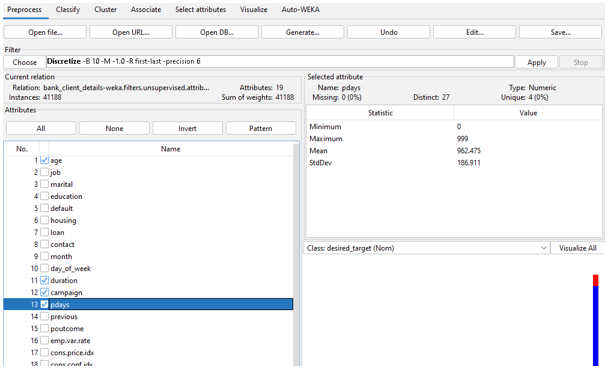The image size is (609, 380).
Task: Select the Maximum value 999 cell
Action: click(x=528, y=139)
